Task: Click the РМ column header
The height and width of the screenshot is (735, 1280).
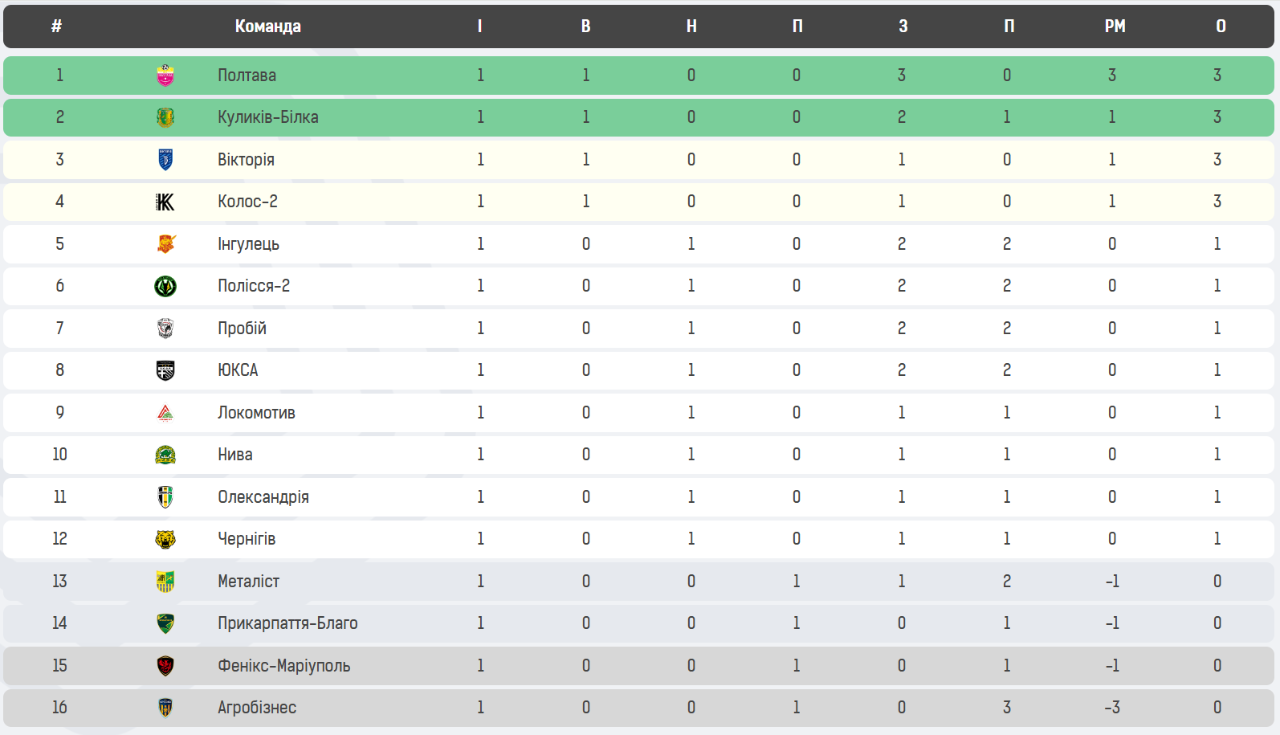Action: [1115, 27]
